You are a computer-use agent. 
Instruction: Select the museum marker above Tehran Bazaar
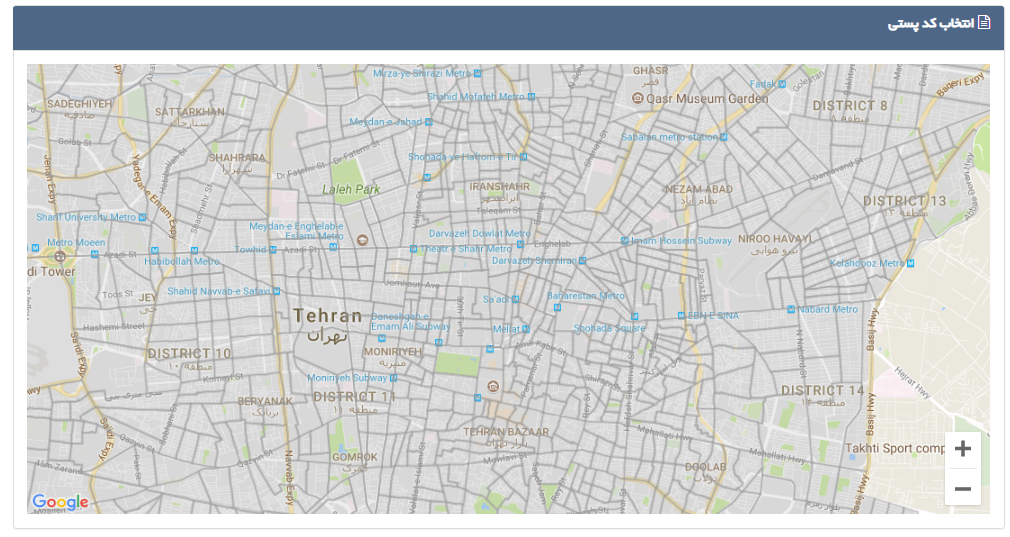tap(493, 386)
